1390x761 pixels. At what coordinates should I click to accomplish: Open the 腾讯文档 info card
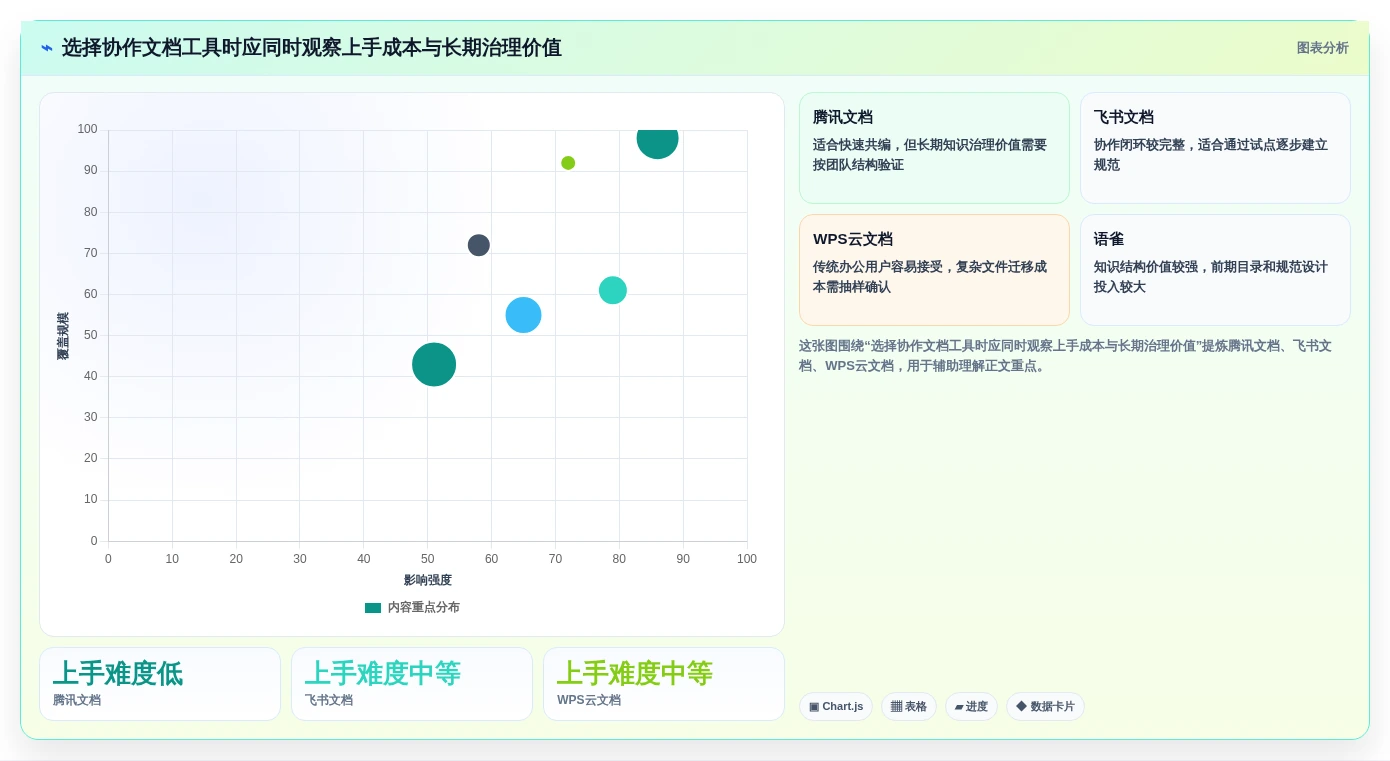[934, 148]
